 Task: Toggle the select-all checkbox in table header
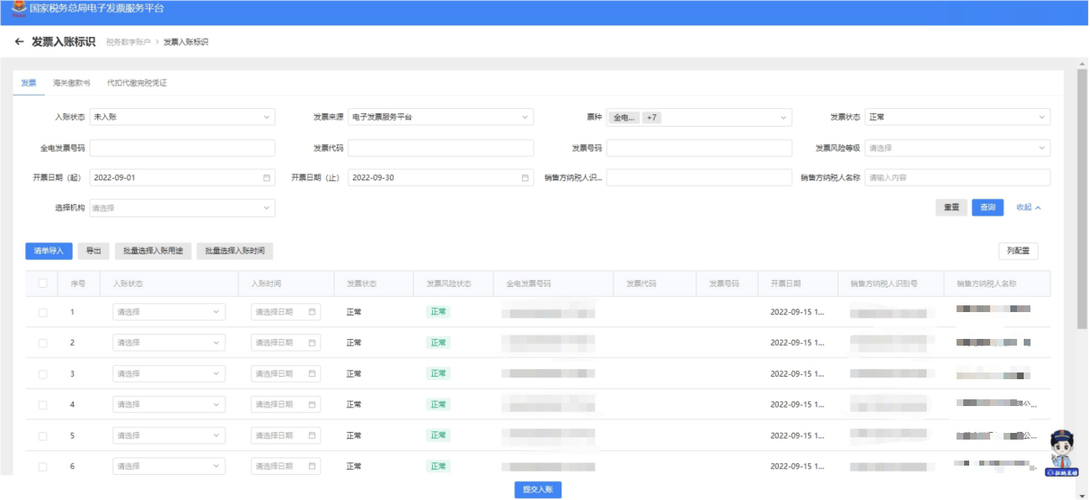click(x=43, y=284)
